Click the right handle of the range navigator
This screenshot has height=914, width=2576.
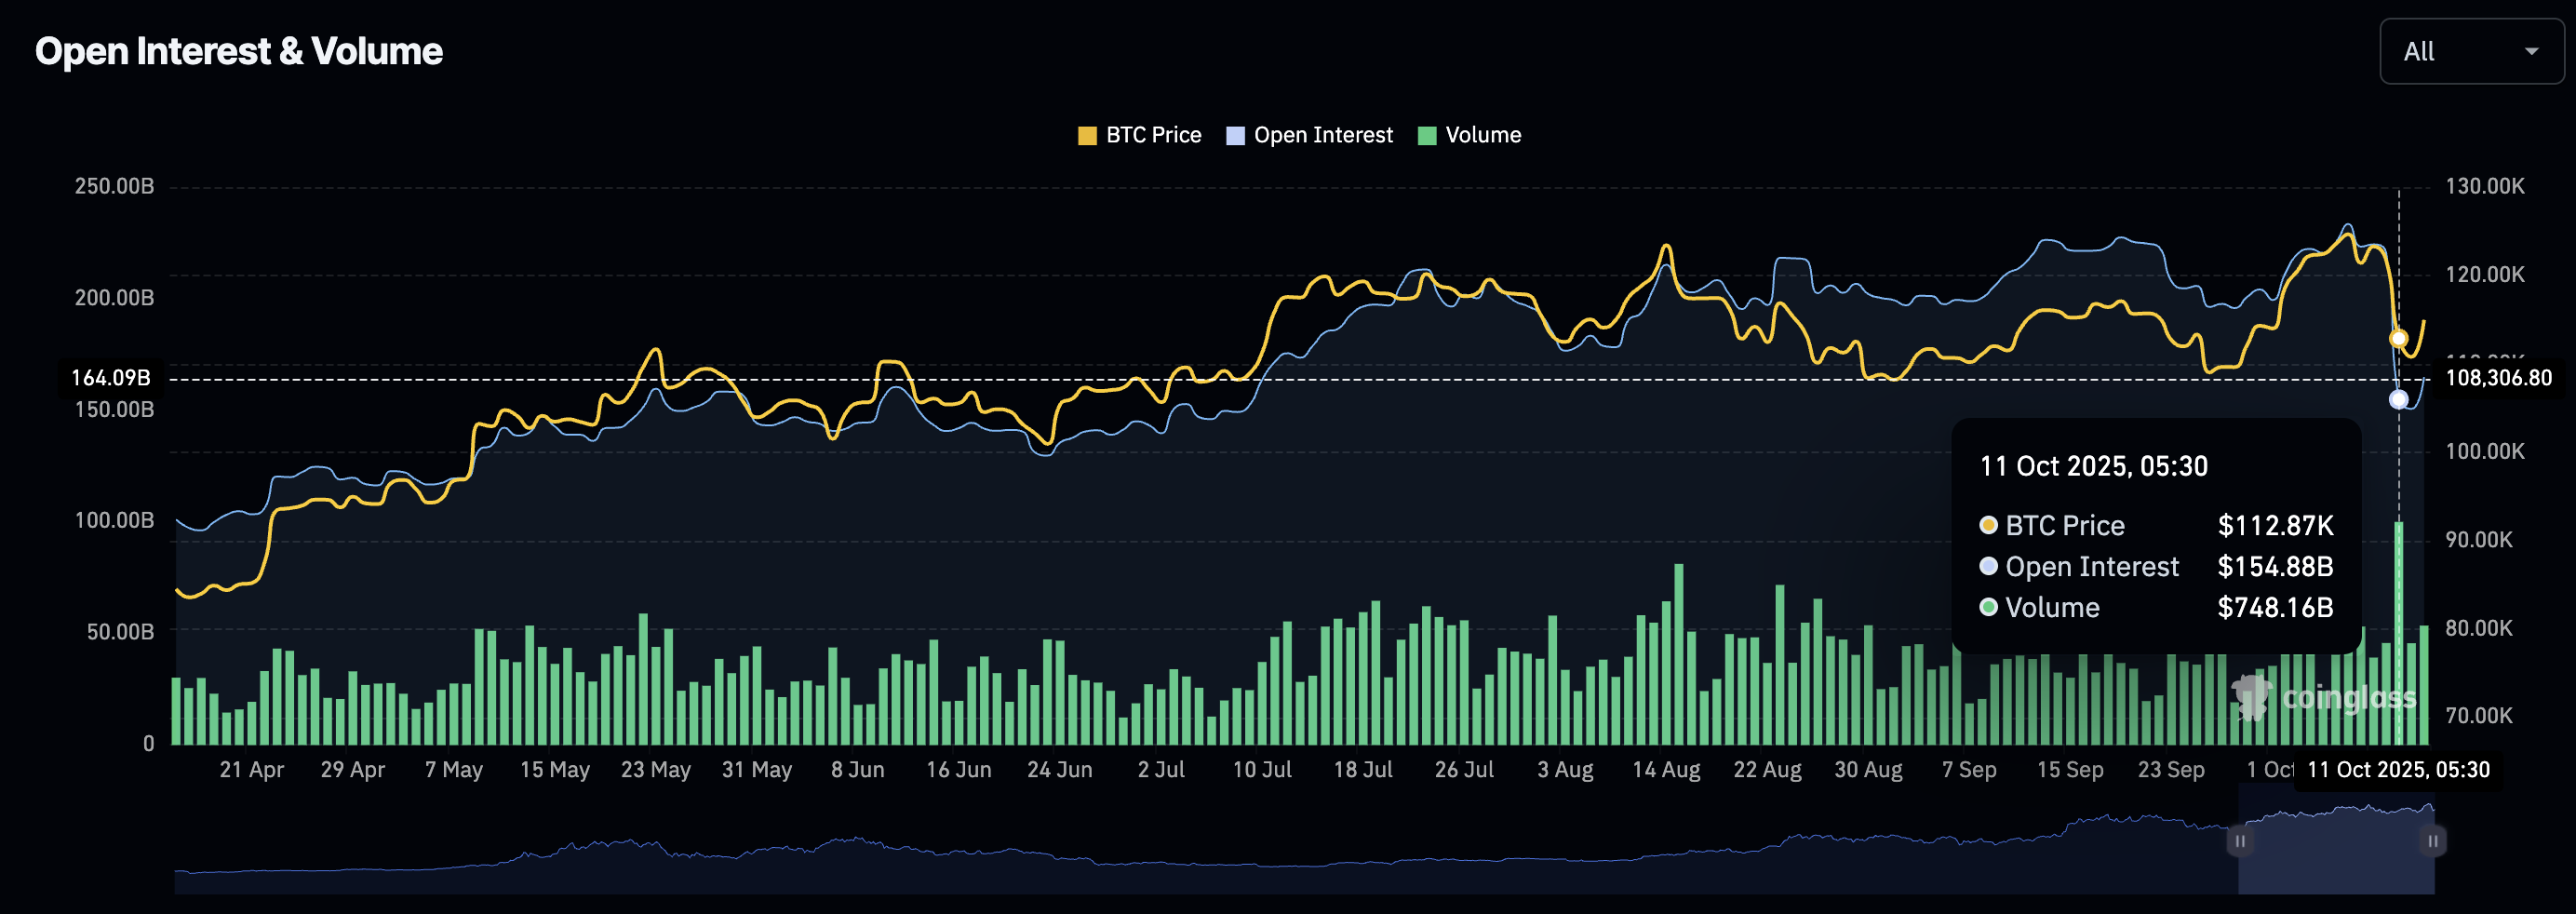(2433, 841)
